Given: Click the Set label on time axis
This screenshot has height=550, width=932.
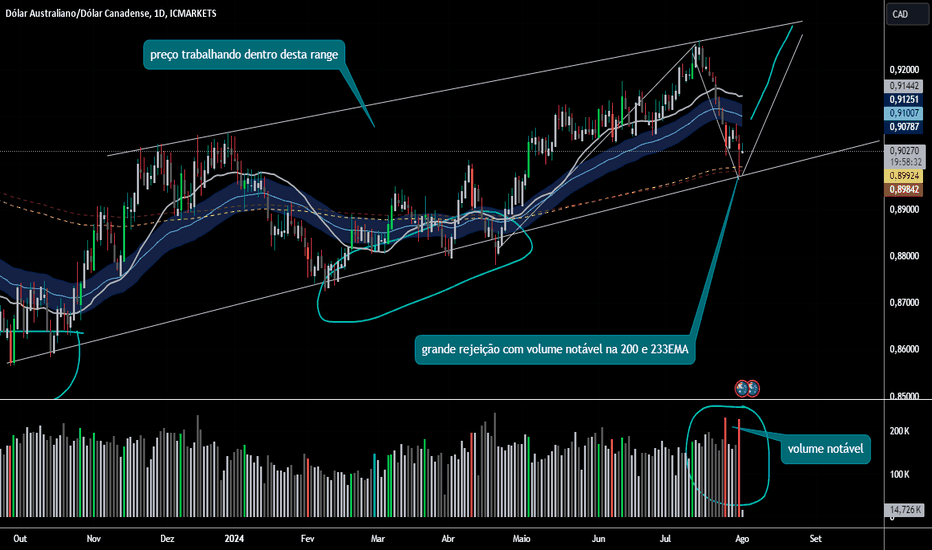Looking at the screenshot, I should pyautogui.click(x=816, y=539).
